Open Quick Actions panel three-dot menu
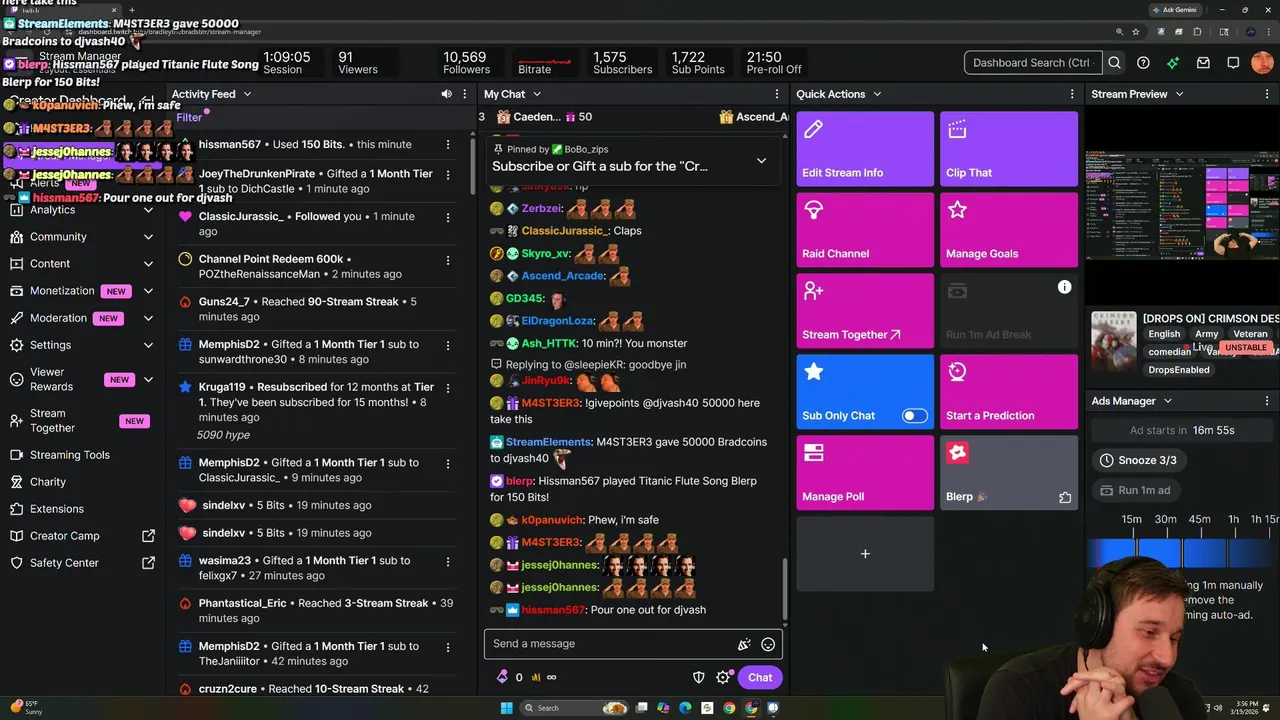Image resolution: width=1280 pixels, height=720 pixels. click(x=1073, y=94)
